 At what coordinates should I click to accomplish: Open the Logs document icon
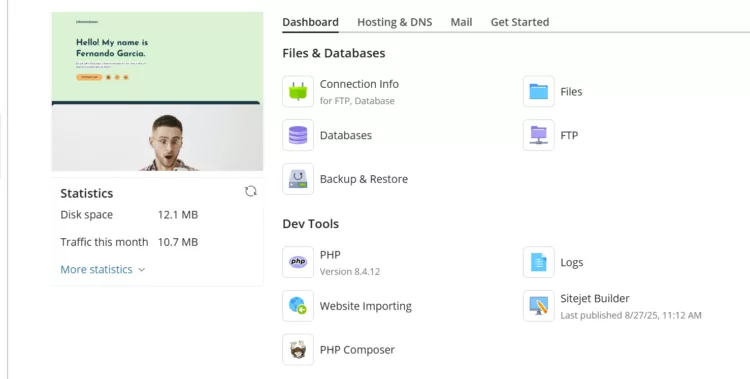pyautogui.click(x=539, y=262)
